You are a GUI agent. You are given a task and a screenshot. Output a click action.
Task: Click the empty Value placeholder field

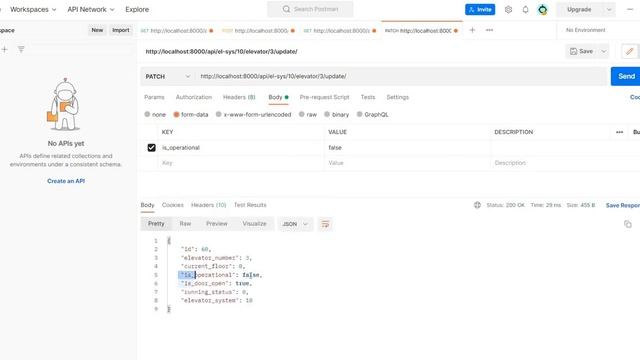click(x=407, y=163)
